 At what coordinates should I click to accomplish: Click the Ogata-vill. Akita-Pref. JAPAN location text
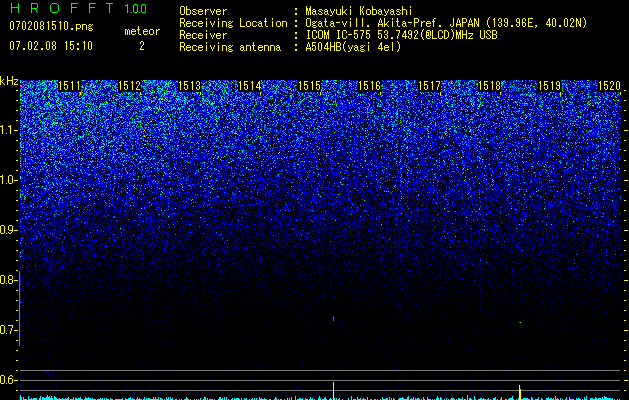pyautogui.click(x=446, y=23)
